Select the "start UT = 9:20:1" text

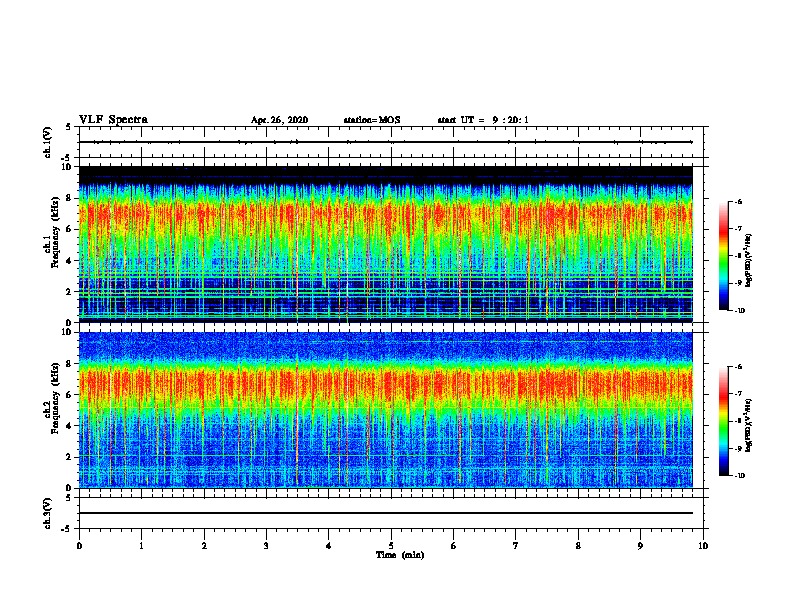pos(483,120)
